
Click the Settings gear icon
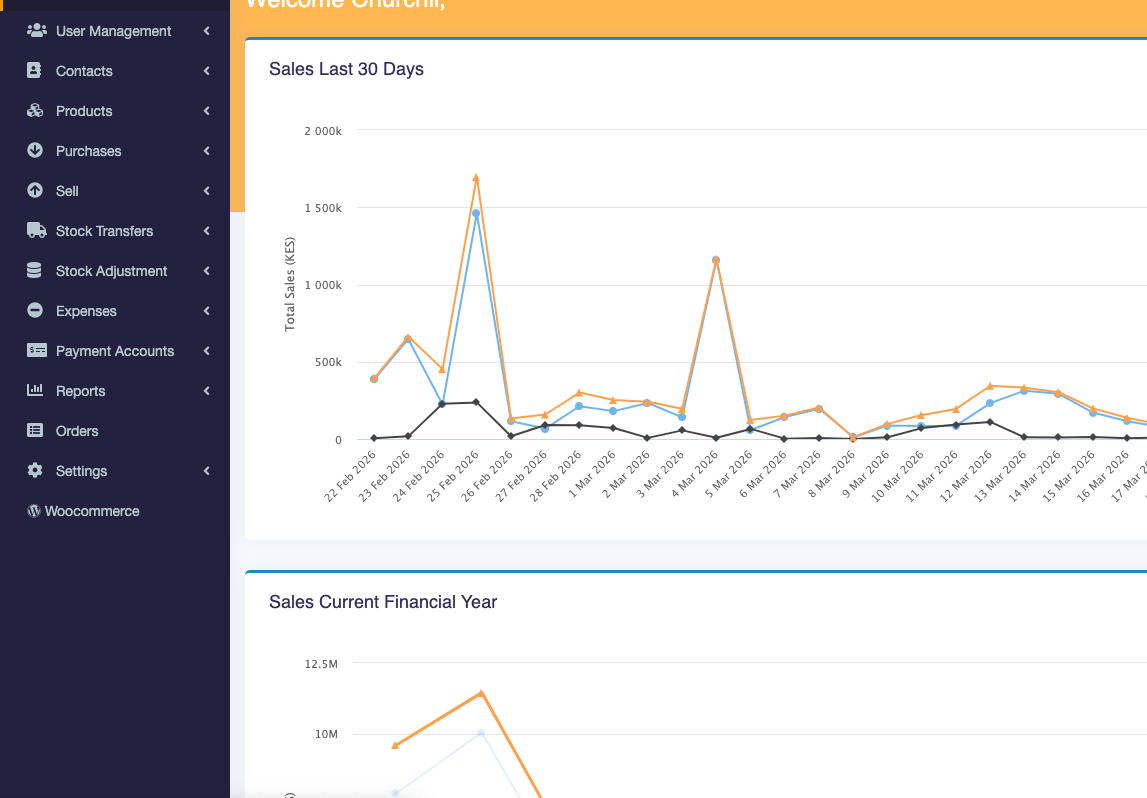pos(35,471)
